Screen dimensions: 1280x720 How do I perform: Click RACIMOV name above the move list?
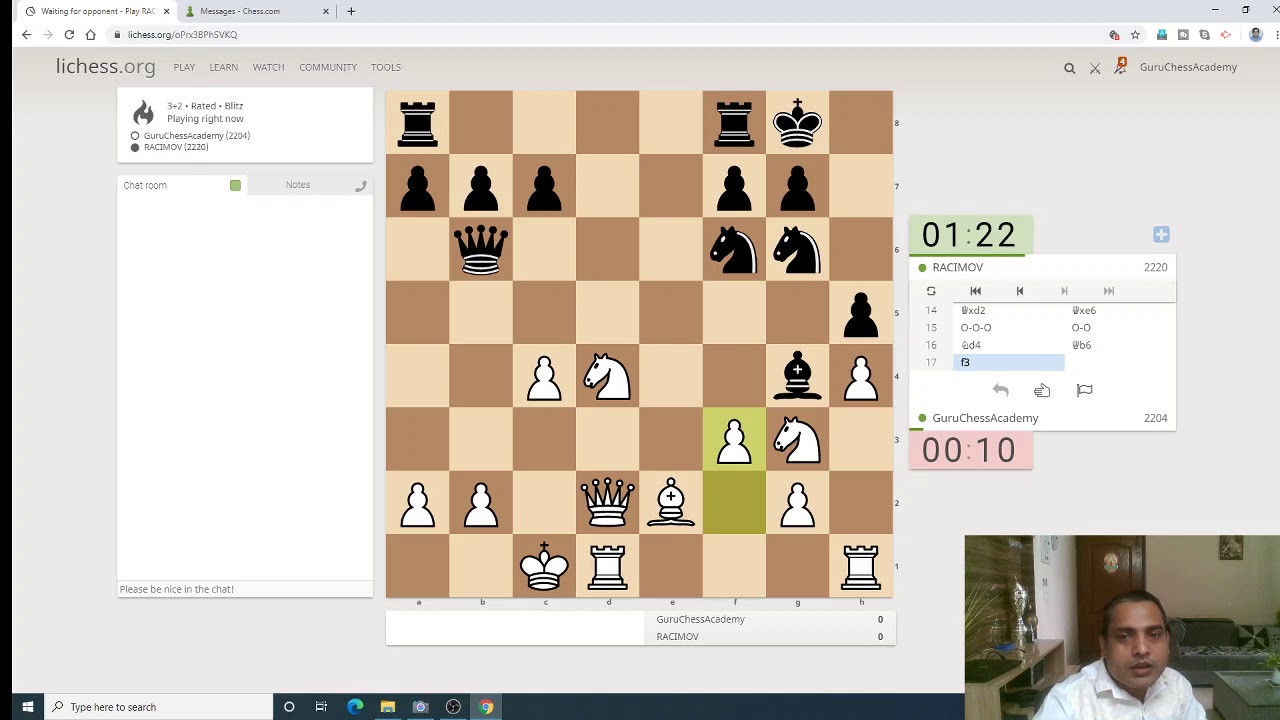(957, 267)
